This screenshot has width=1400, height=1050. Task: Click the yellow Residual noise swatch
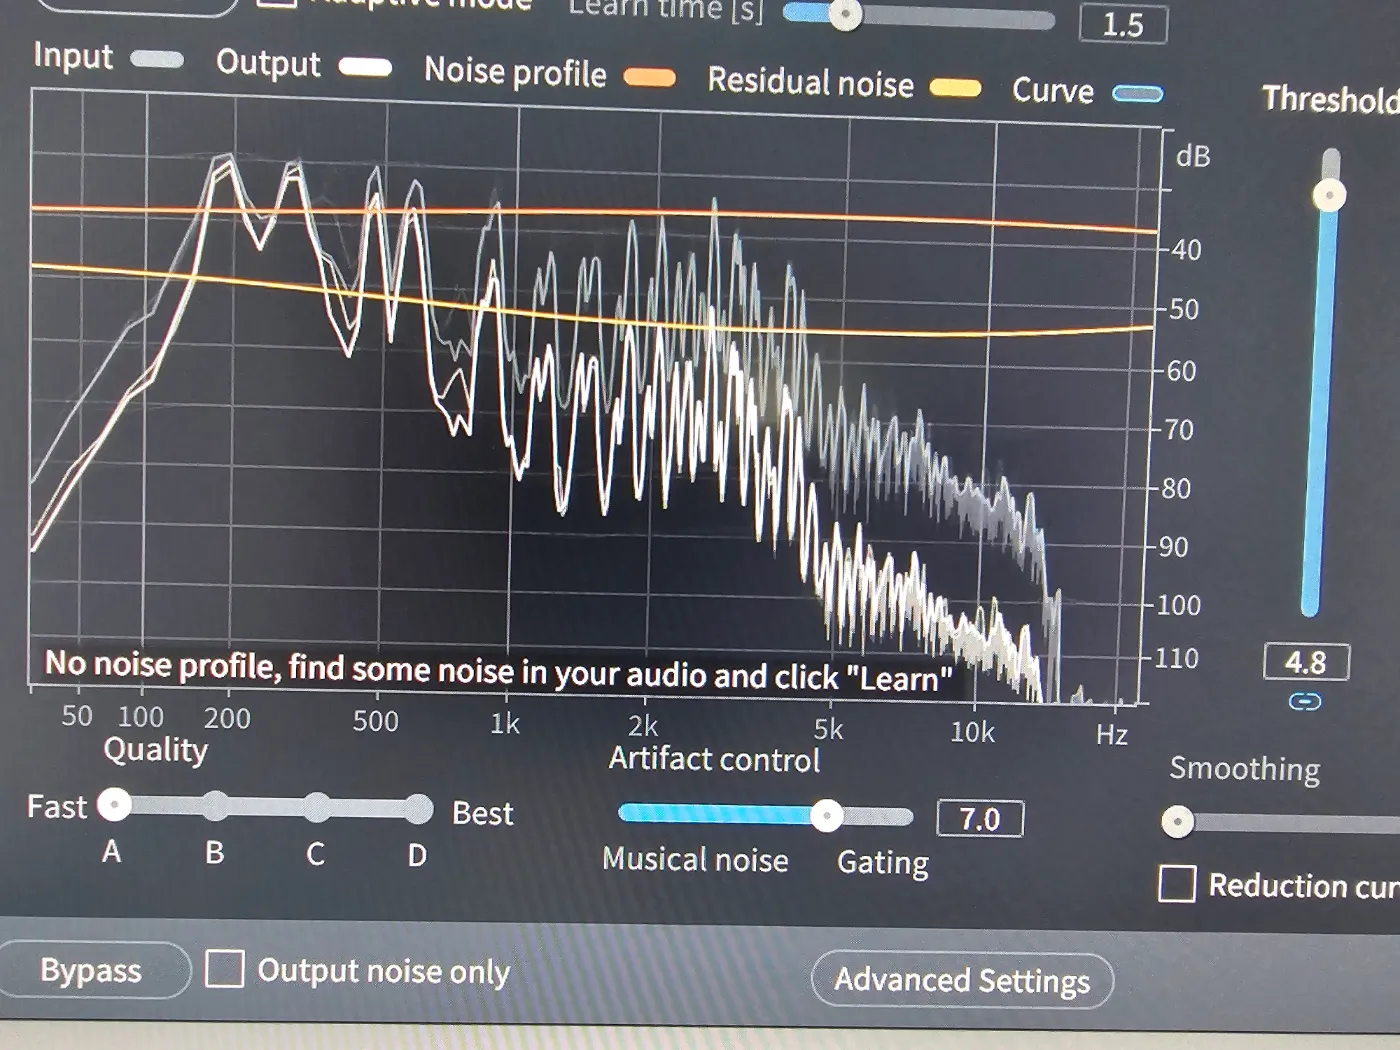pos(955,89)
